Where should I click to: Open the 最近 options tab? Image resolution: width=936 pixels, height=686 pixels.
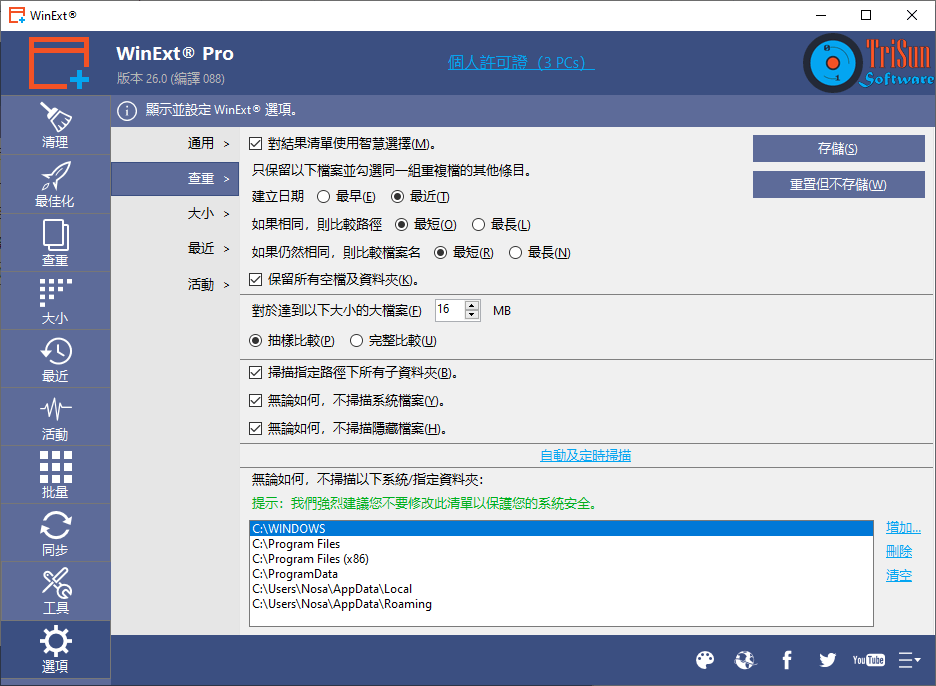click(x=175, y=248)
